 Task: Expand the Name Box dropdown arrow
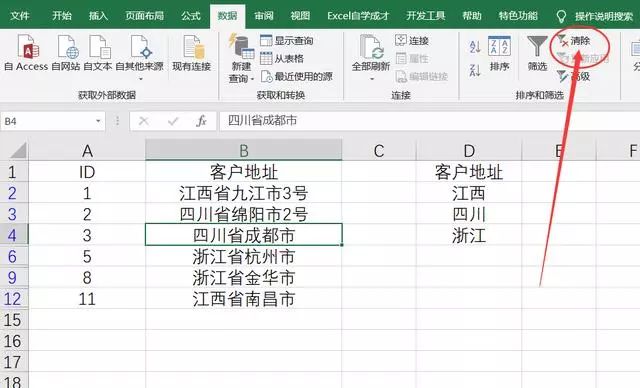click(98, 121)
